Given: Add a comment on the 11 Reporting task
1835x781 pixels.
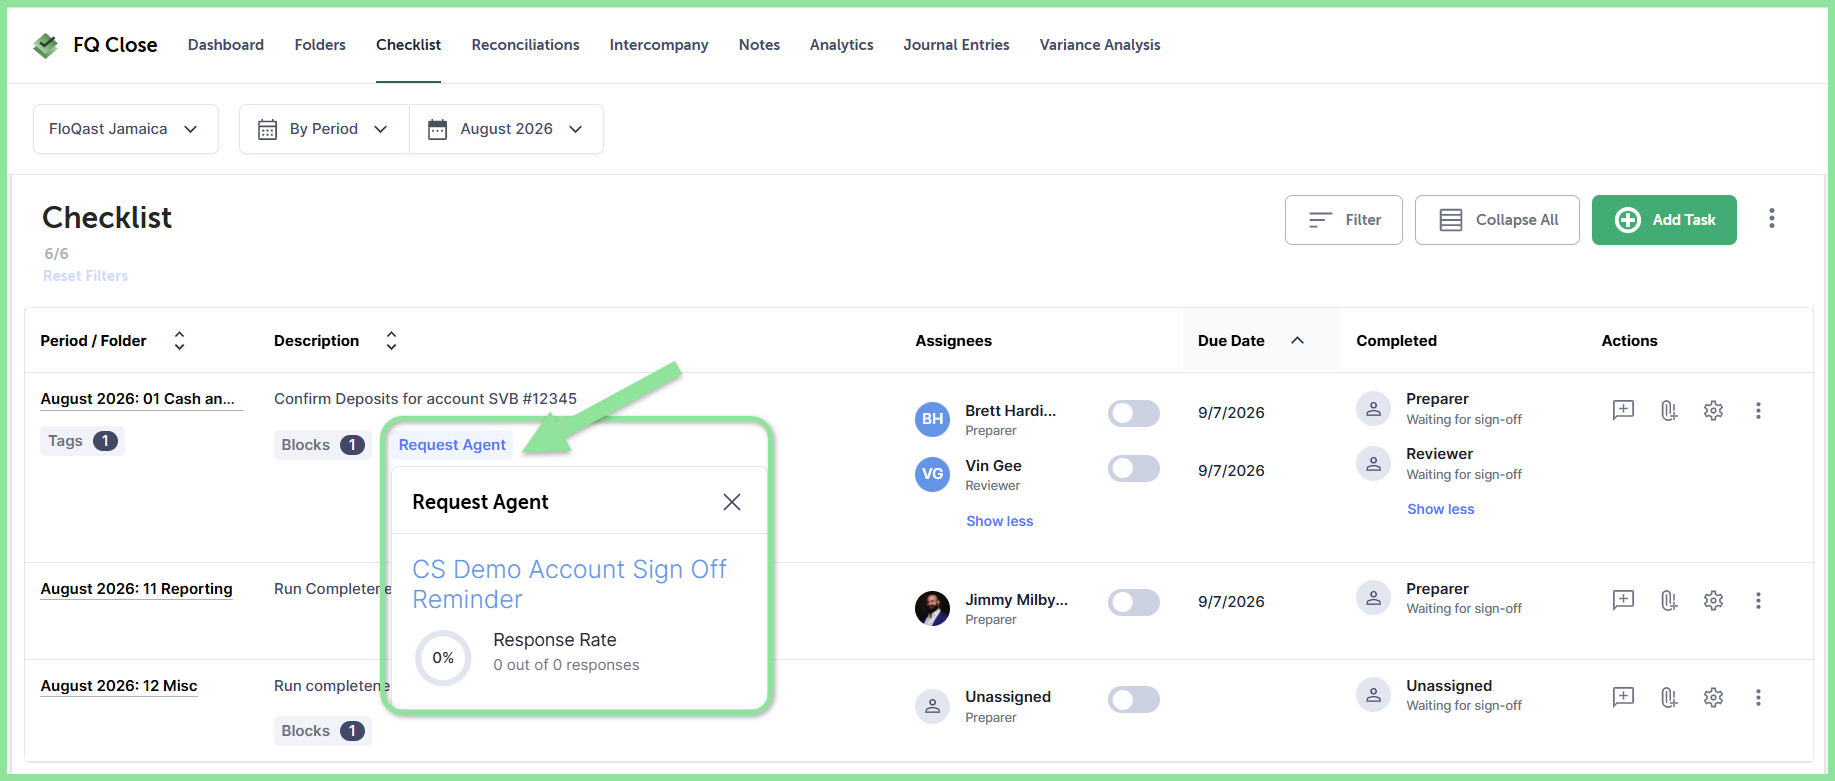Looking at the screenshot, I should 1623,600.
